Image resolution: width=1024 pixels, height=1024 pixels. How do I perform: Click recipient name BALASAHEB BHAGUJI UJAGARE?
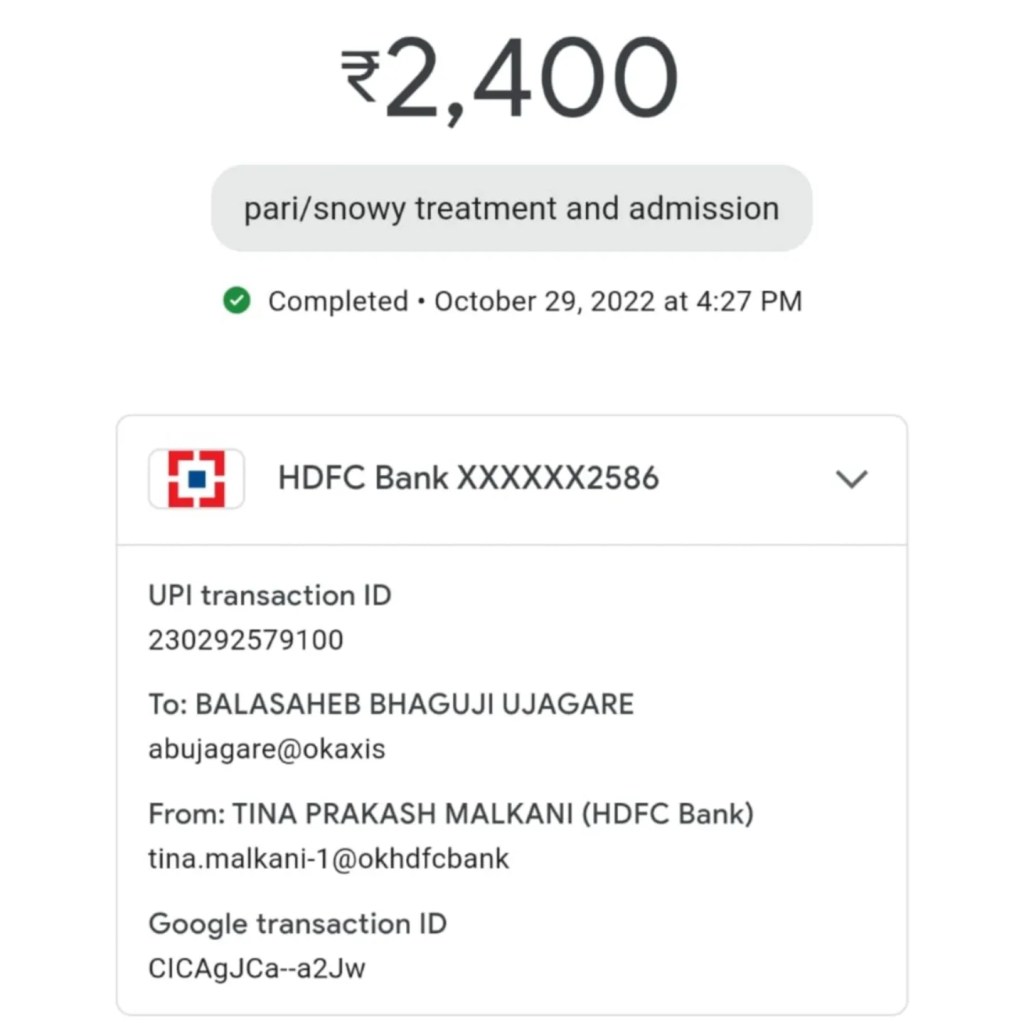click(x=414, y=704)
